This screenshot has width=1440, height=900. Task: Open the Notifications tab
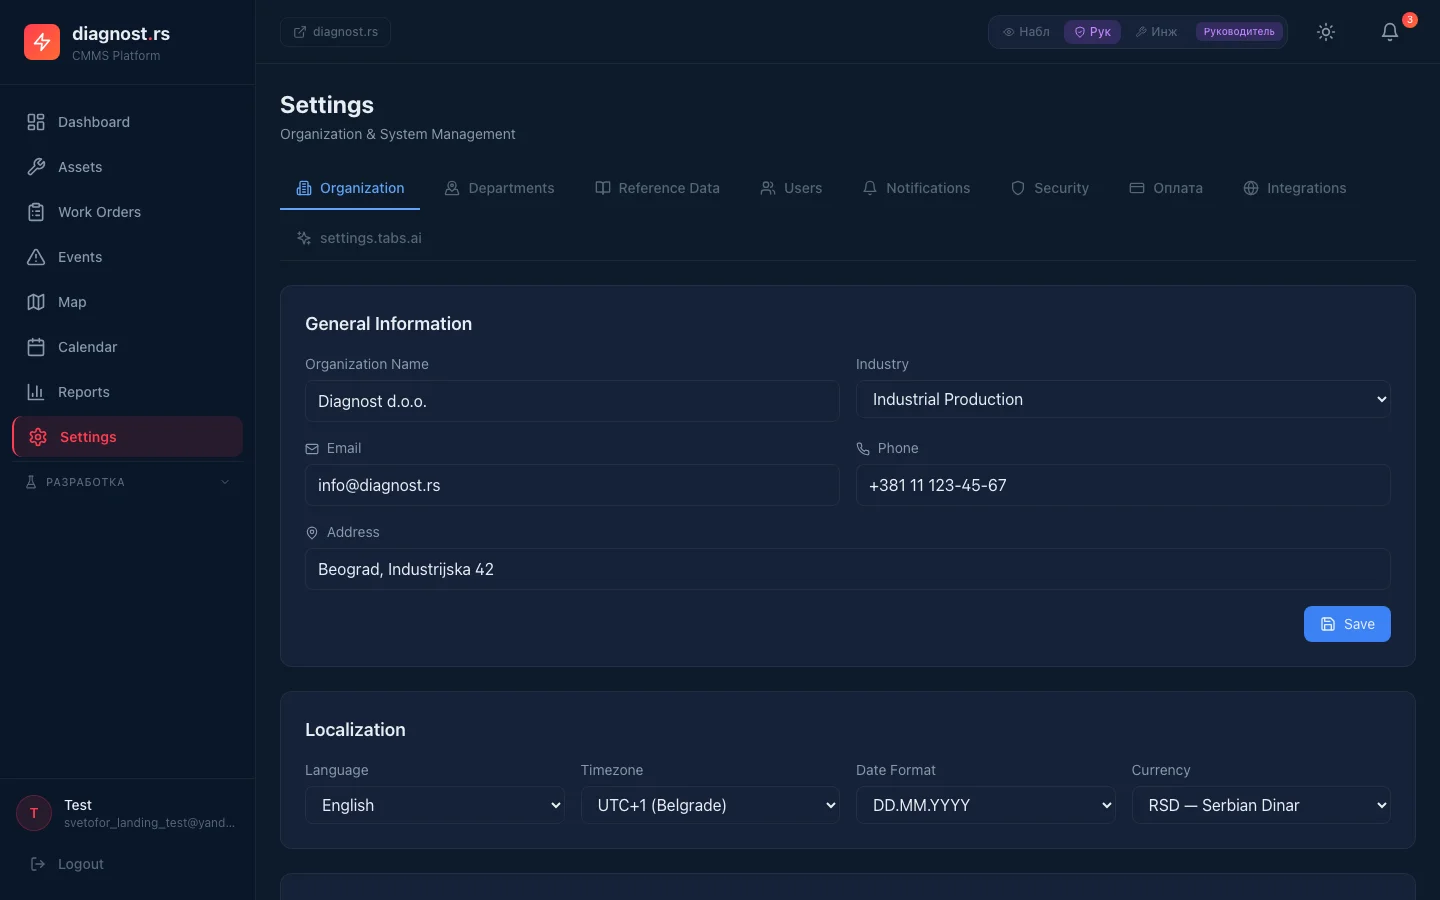tap(916, 188)
